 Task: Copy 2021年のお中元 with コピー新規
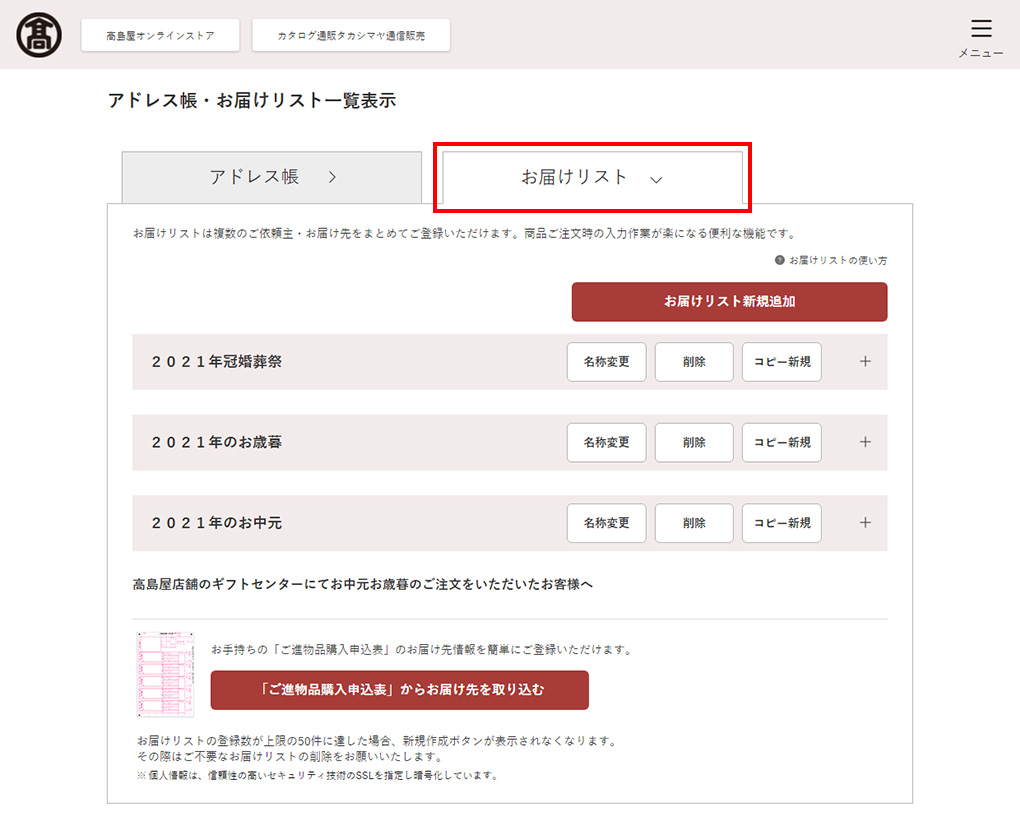782,523
